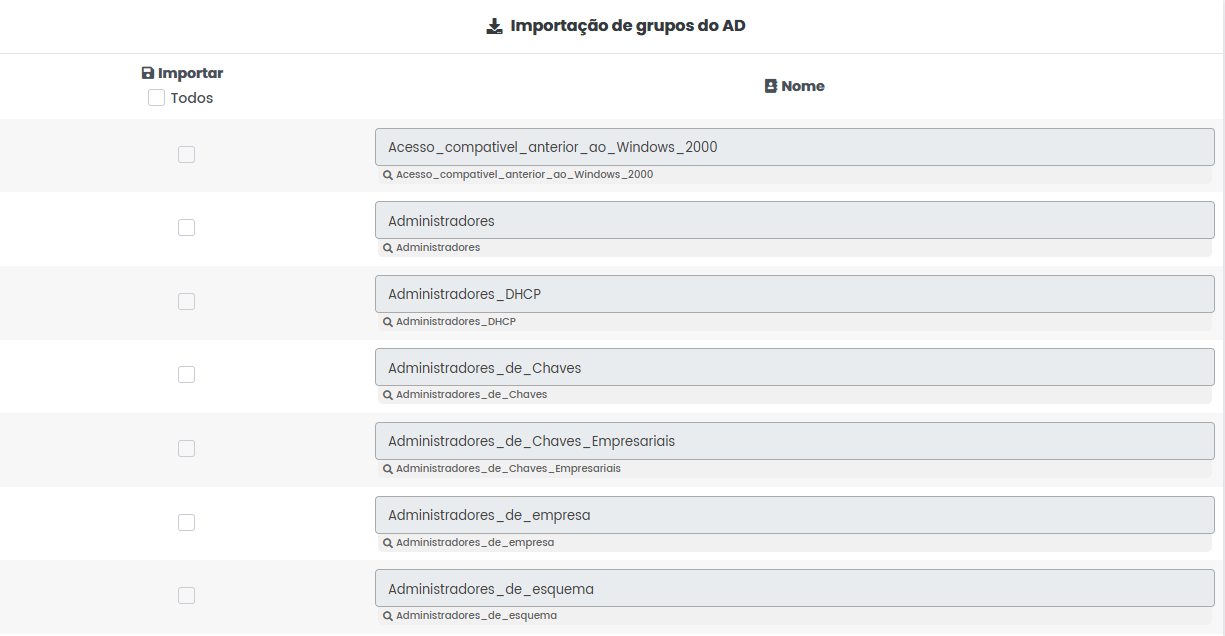Select checkbox for Administradores_DHCP row
Screen dimensions: 1225x636
(x=186, y=301)
